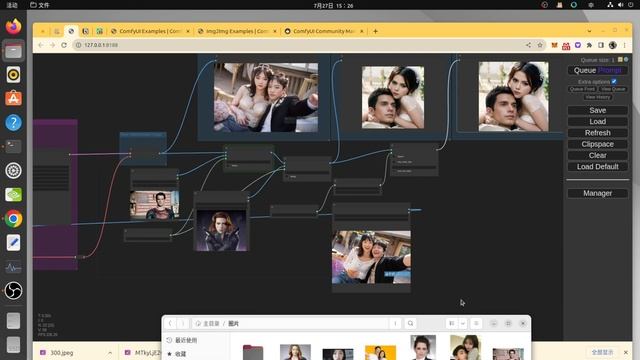
Task: Select the active ComfyUI pinned tab
Action: (71, 31)
